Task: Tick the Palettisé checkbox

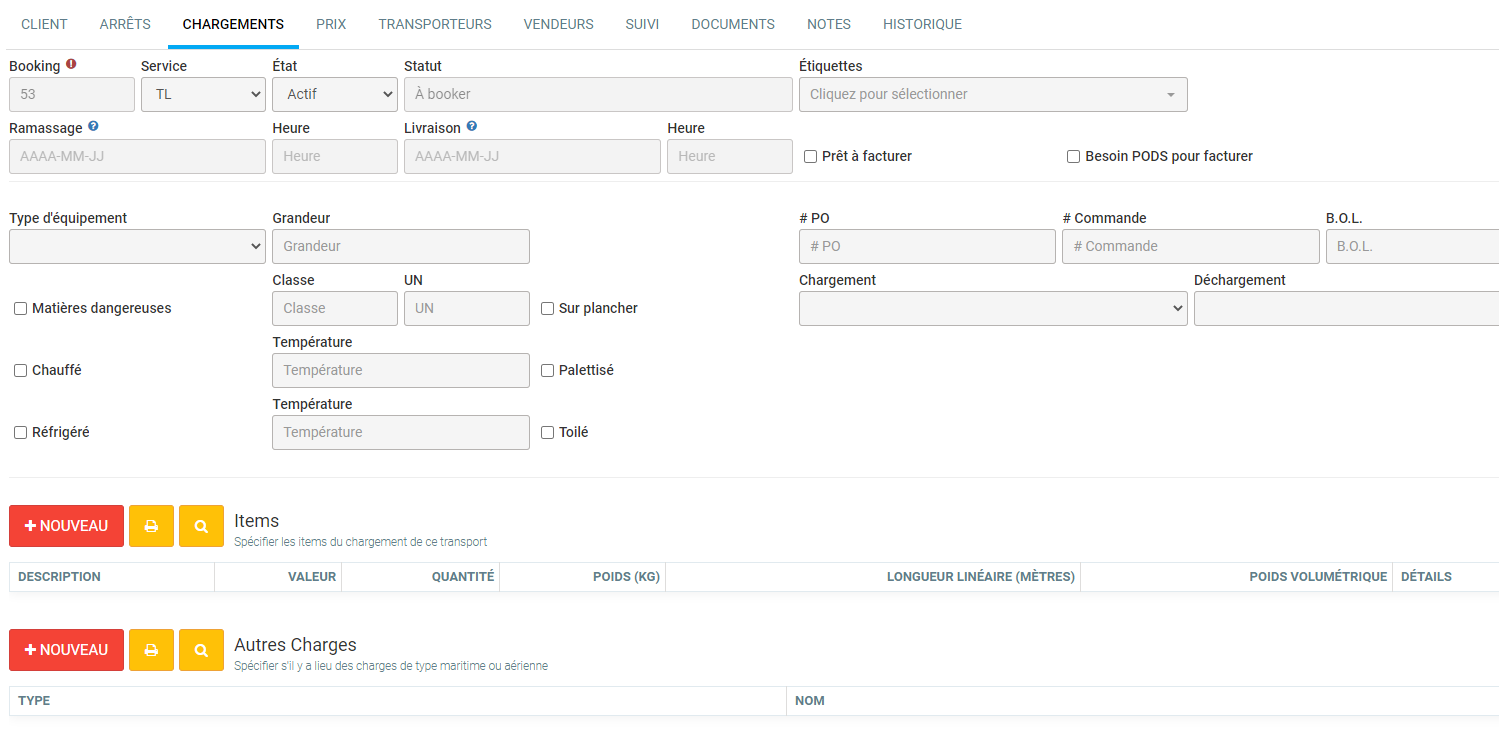Action: (548, 371)
